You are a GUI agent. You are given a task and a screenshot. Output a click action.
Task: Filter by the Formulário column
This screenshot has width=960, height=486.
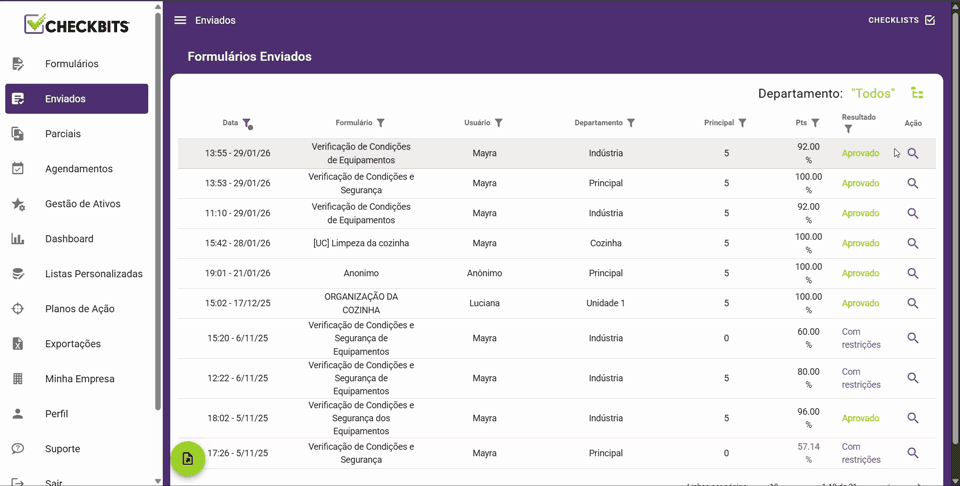381,123
